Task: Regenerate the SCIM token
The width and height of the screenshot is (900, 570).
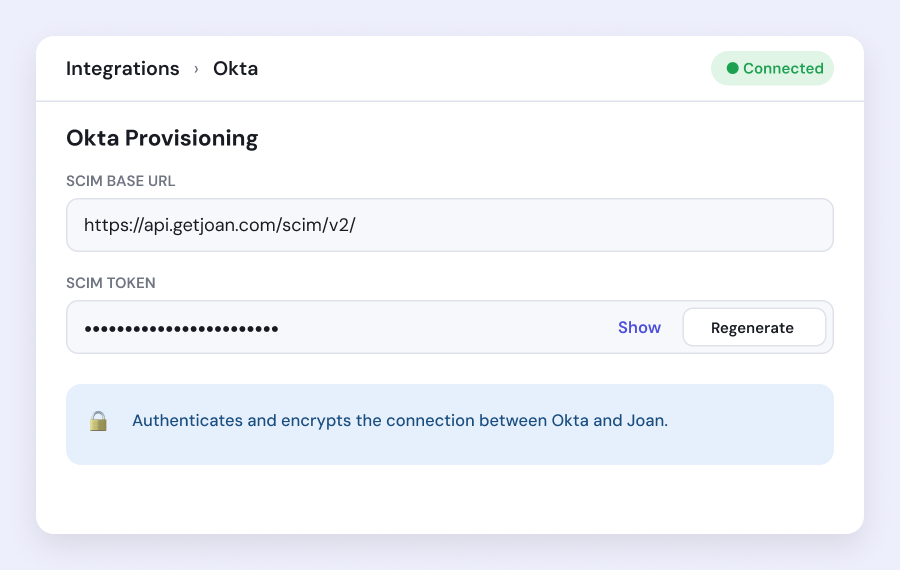Action: pyautogui.click(x=754, y=327)
